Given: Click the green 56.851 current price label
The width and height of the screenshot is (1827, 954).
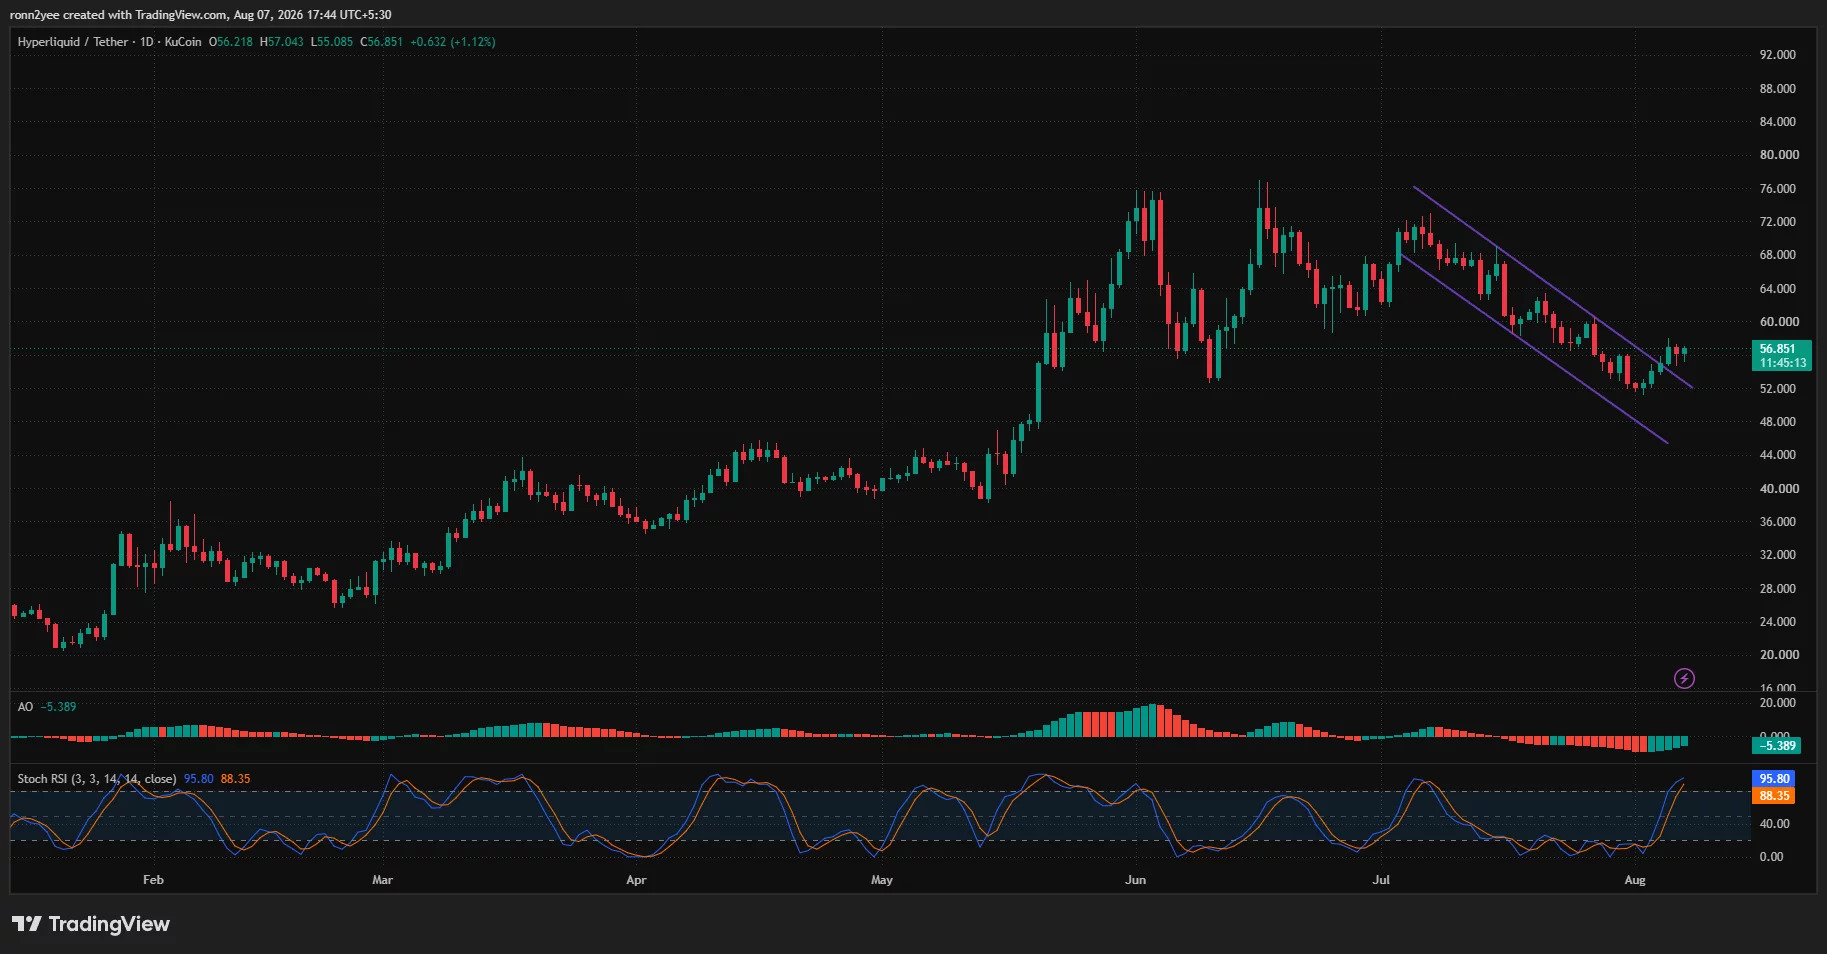Looking at the screenshot, I should tap(1782, 356).
